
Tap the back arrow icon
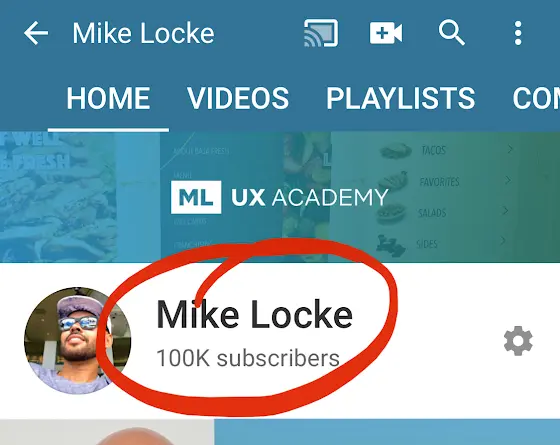click(x=36, y=33)
